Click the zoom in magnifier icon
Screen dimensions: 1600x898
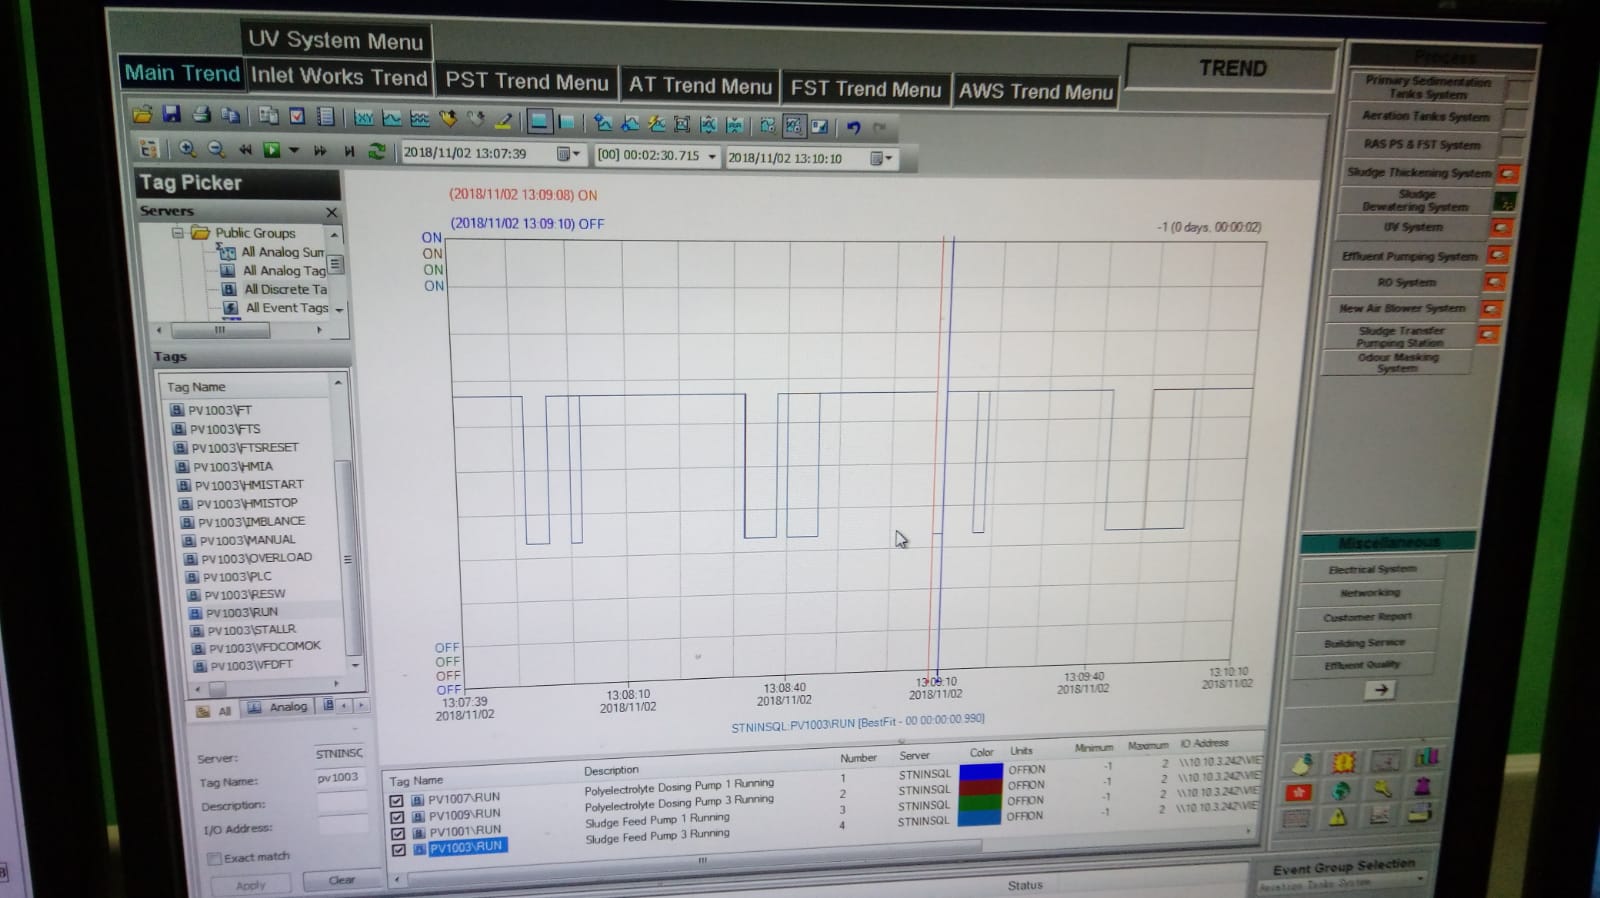(x=187, y=149)
